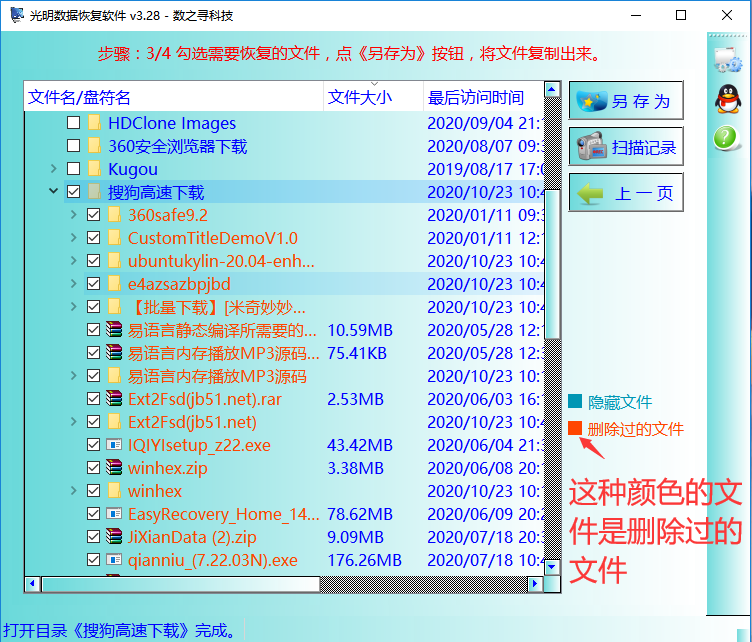
Task: Click the qianniu_(7.22.03N).exe program icon
Action: tap(114, 560)
